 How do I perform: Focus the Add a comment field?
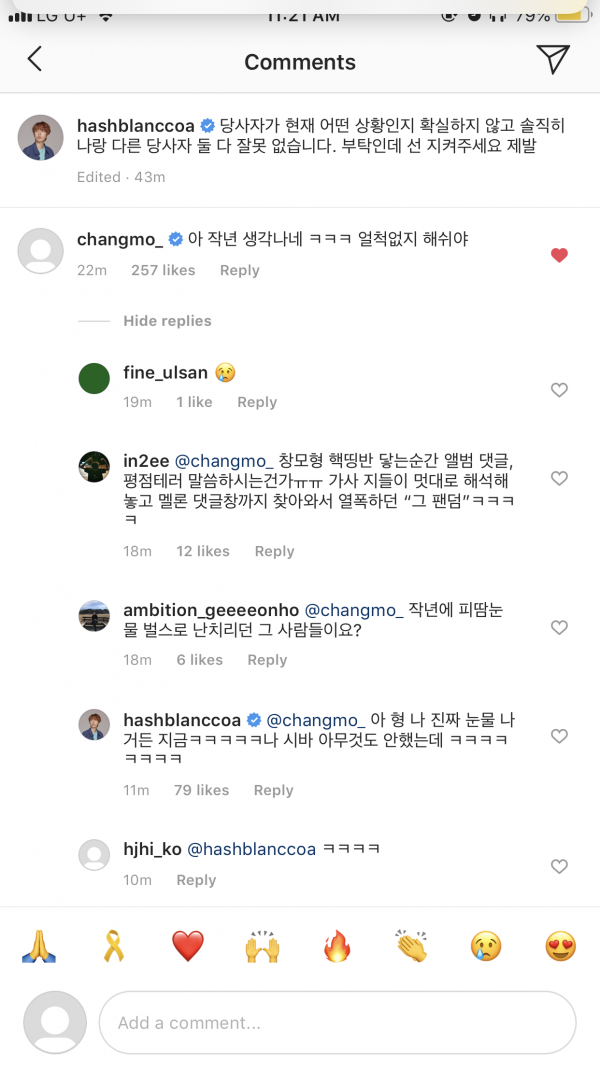click(337, 1023)
